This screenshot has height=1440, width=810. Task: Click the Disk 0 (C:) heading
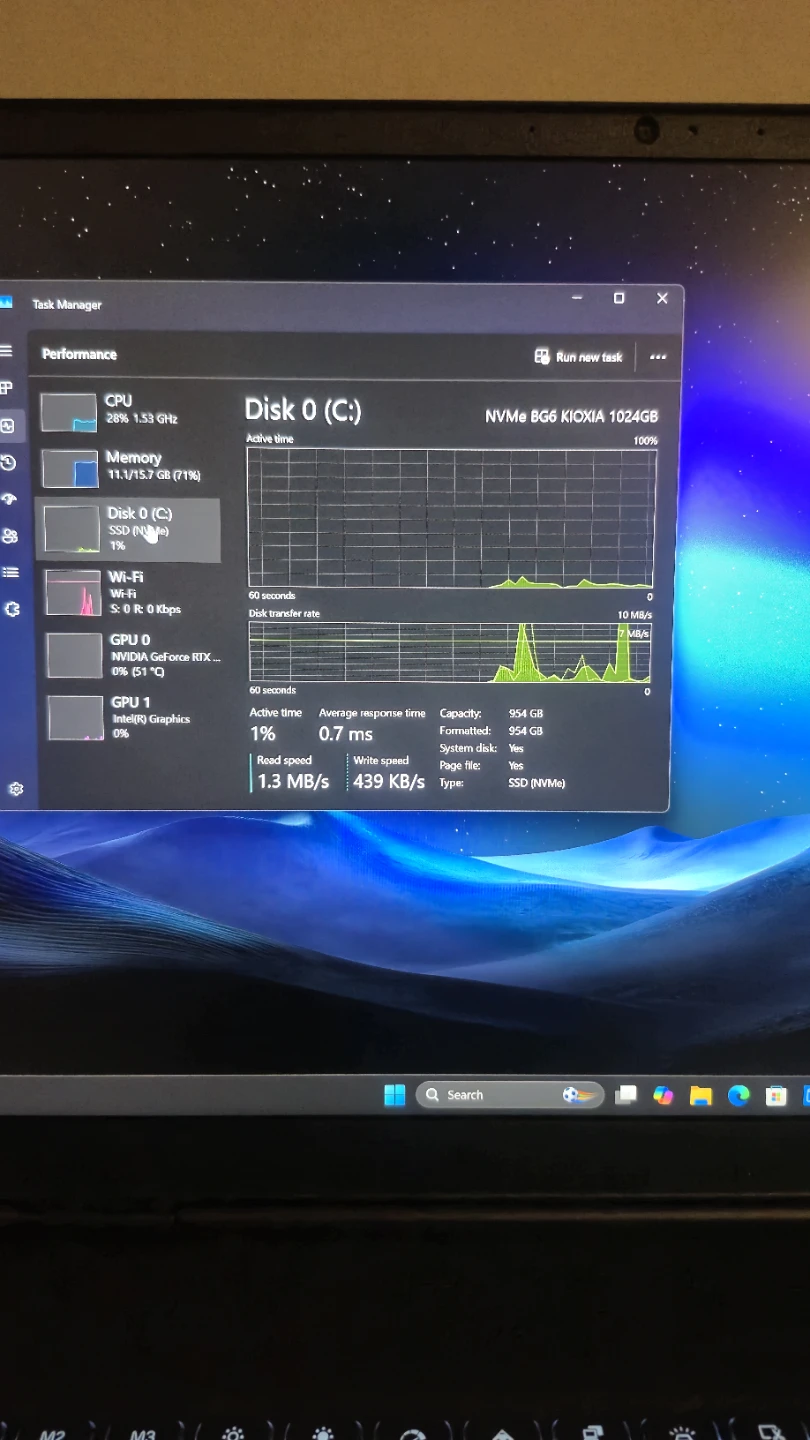303,410
